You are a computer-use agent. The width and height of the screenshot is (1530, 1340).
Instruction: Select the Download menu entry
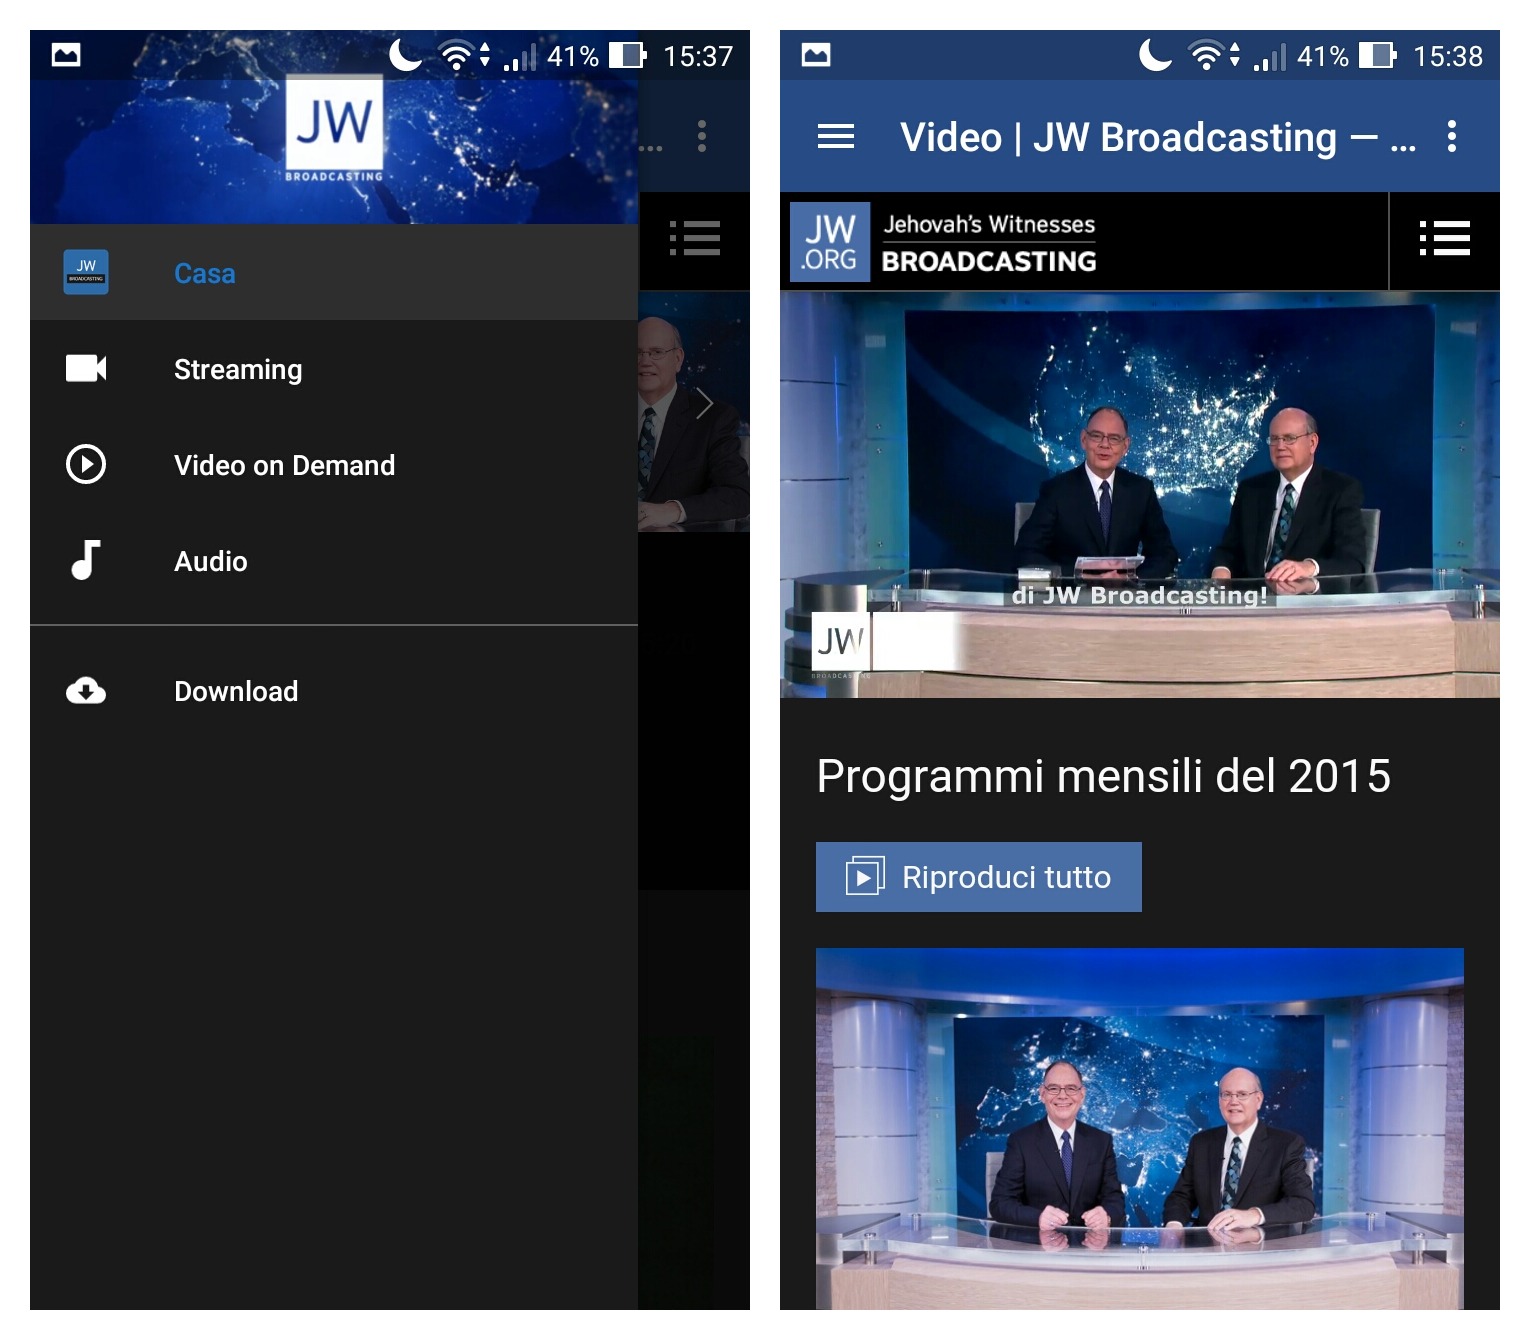tap(236, 690)
